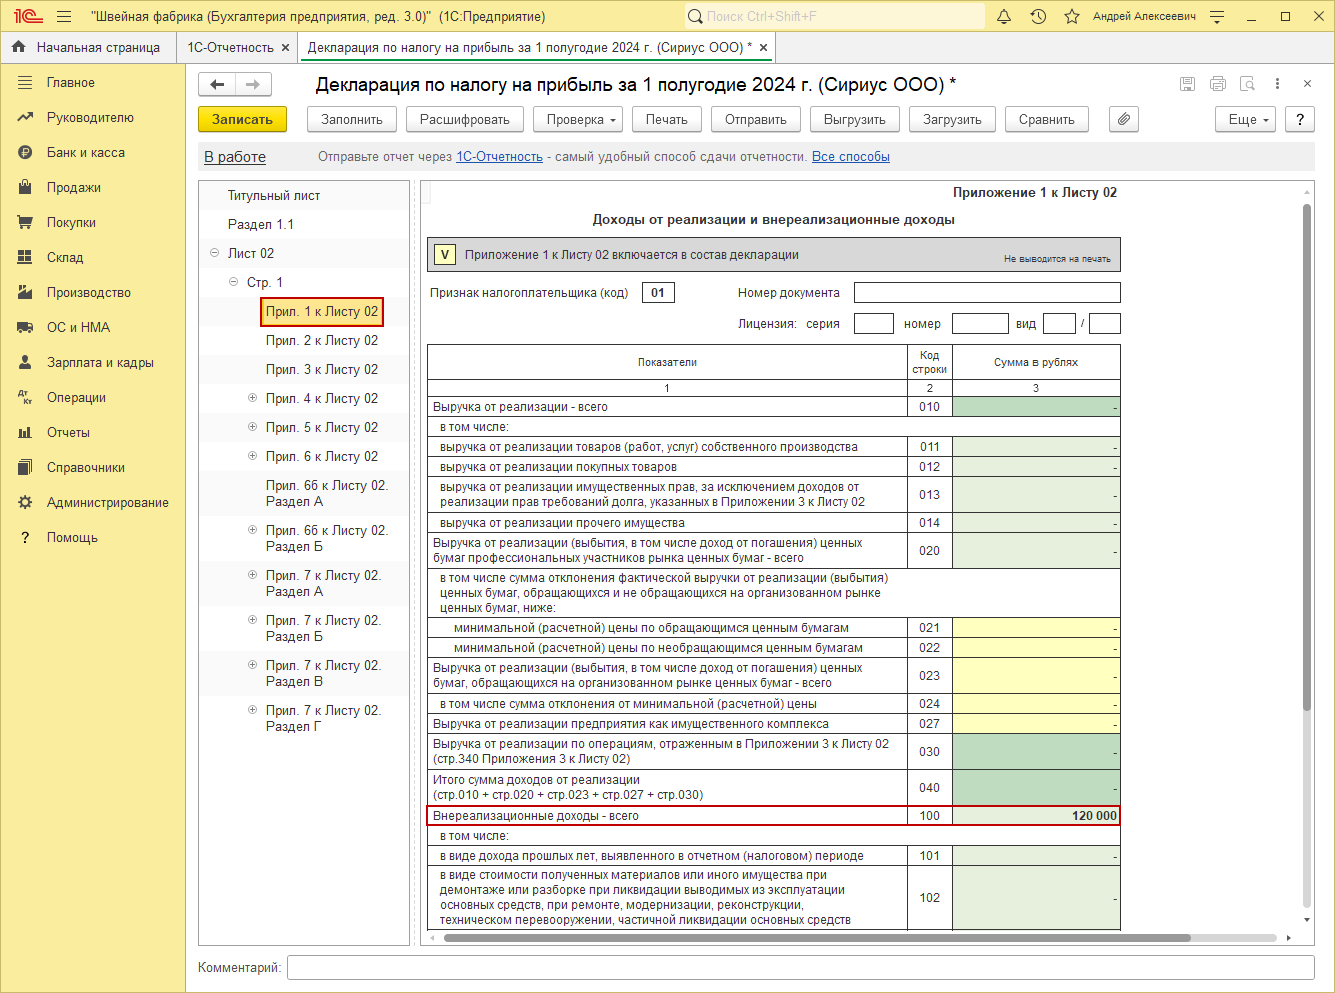
Task: Select Прил. 3 к Листу 02
Action: tap(322, 370)
